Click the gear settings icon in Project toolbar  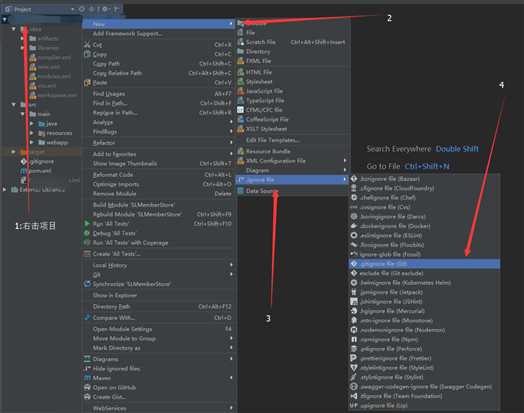click(105, 9)
